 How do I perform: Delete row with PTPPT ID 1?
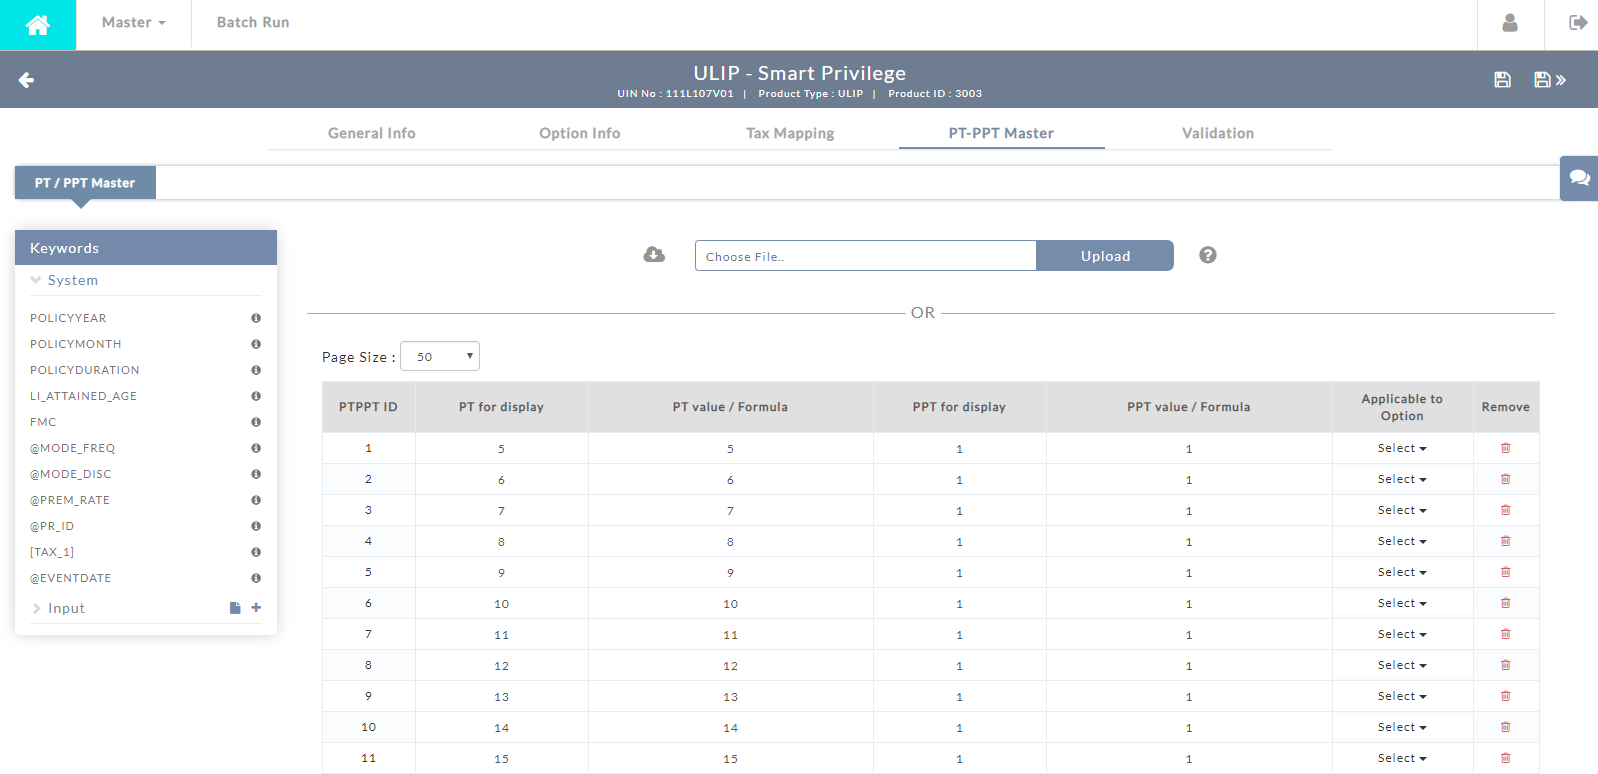(1505, 448)
